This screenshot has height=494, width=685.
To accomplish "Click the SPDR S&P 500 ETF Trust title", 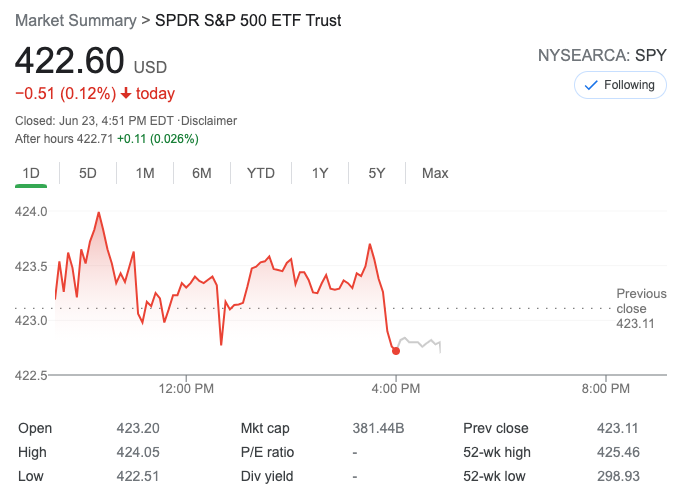I will tap(248, 20).
